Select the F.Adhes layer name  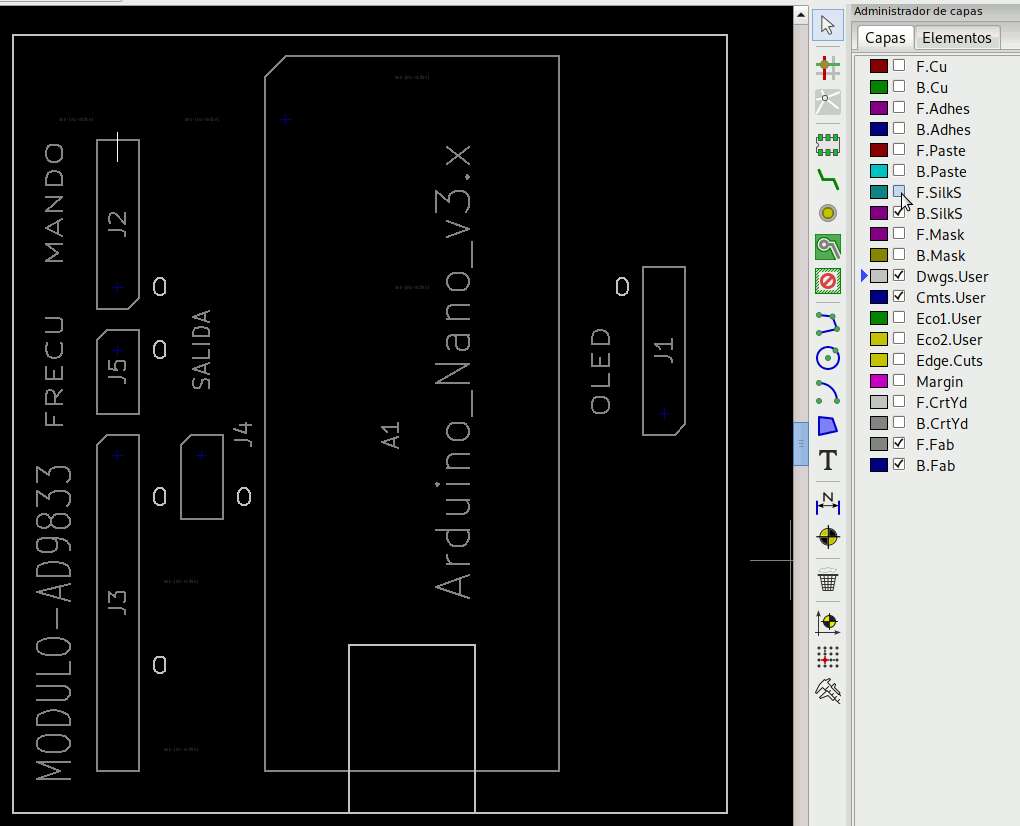point(943,109)
